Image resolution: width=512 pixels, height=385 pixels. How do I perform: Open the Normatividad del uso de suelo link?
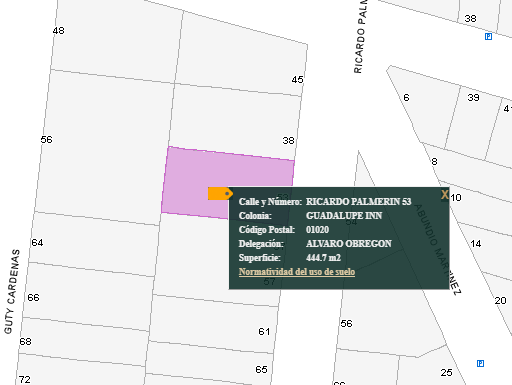point(297,272)
